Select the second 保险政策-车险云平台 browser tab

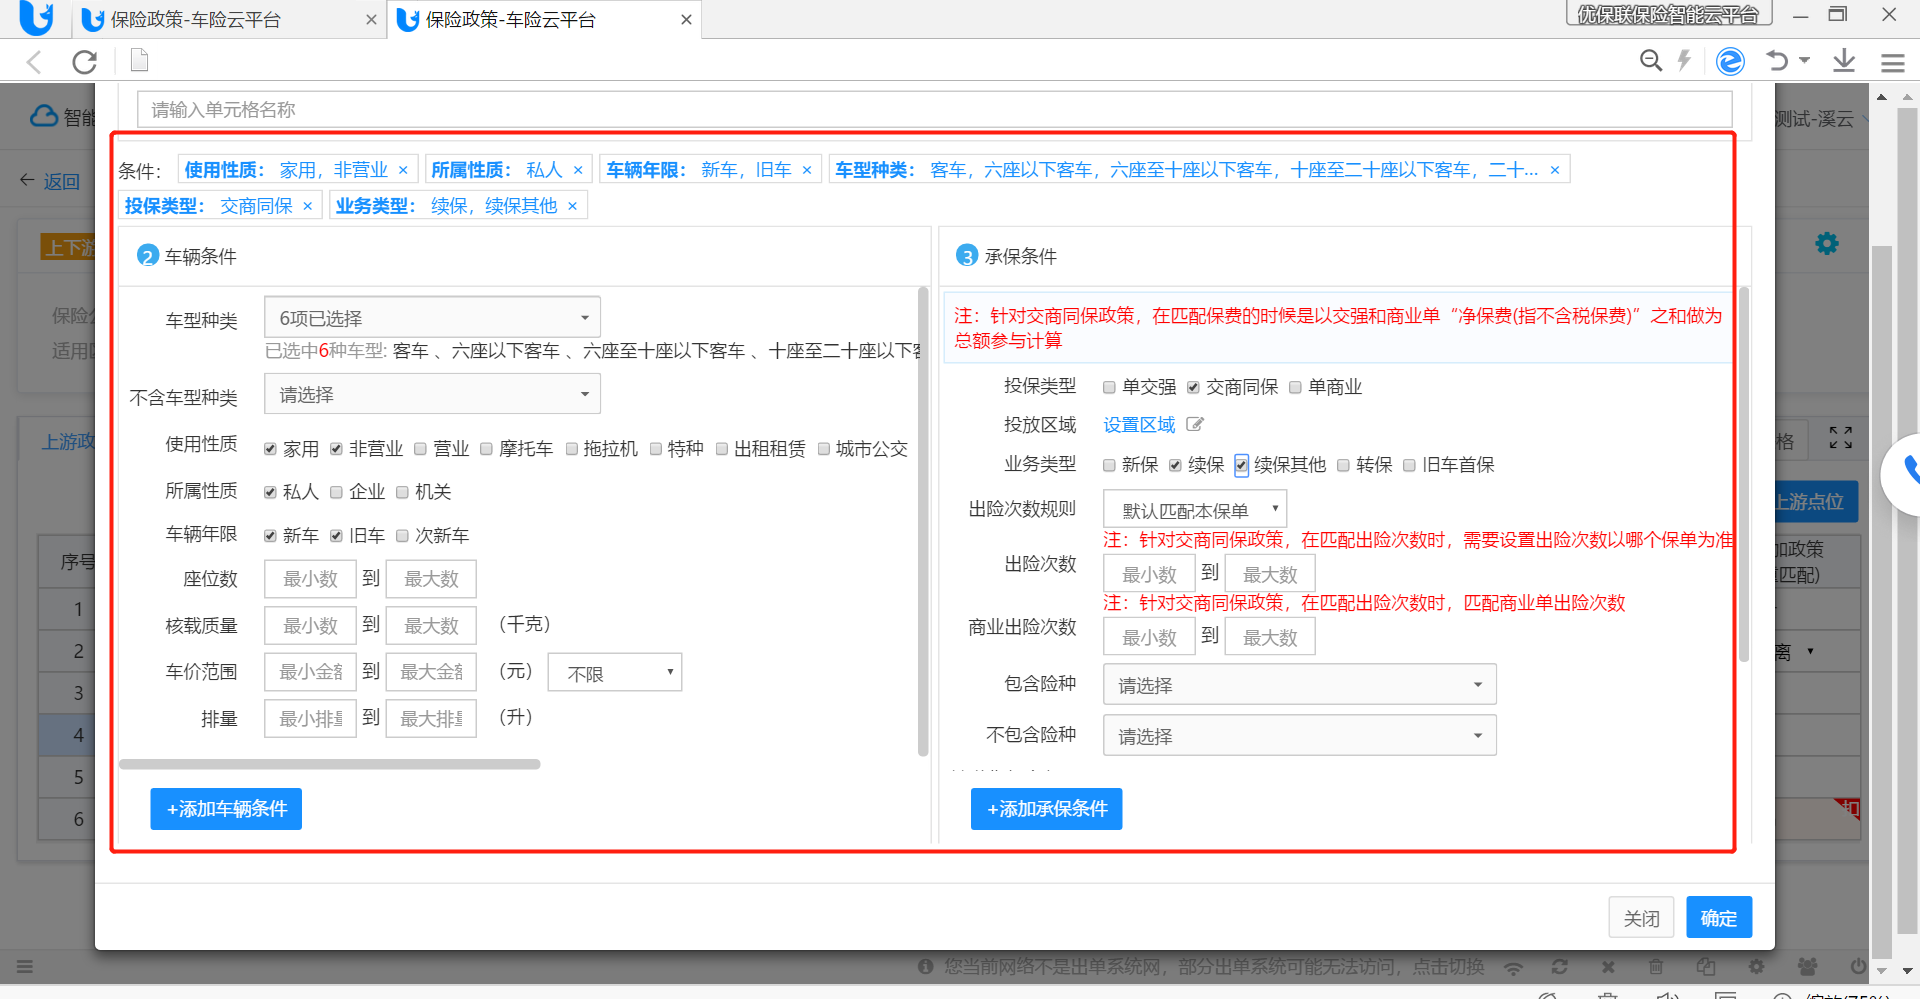544,20
